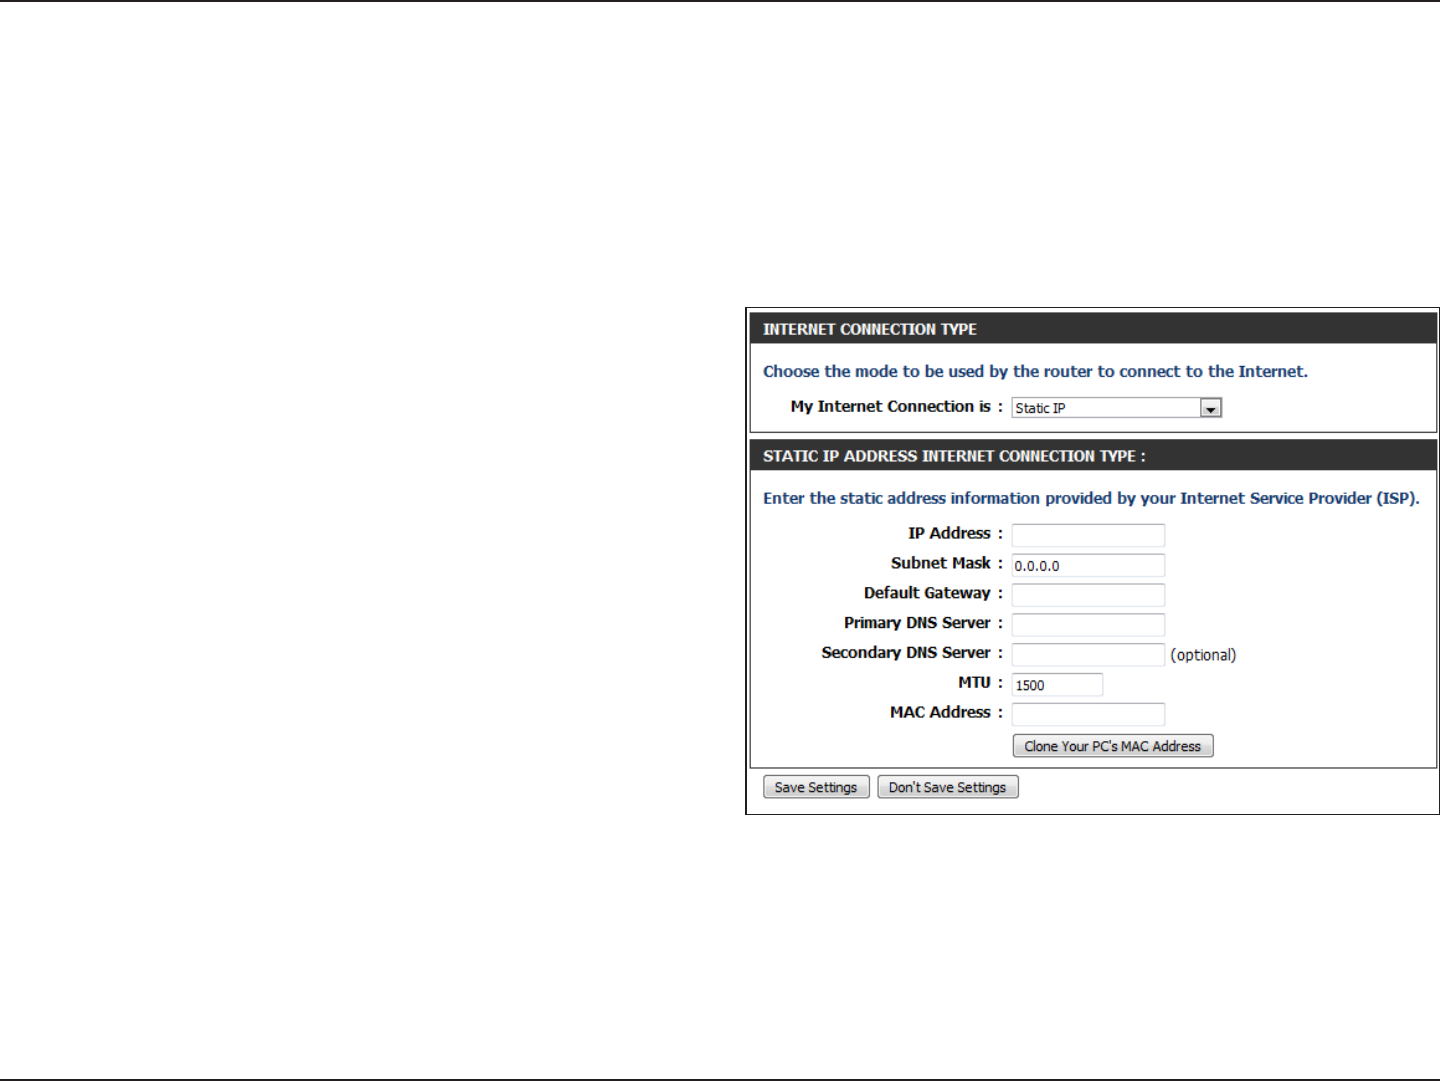Open the My Internet Connection dropdown
This screenshot has width=1440, height=1081.
[x=1116, y=408]
